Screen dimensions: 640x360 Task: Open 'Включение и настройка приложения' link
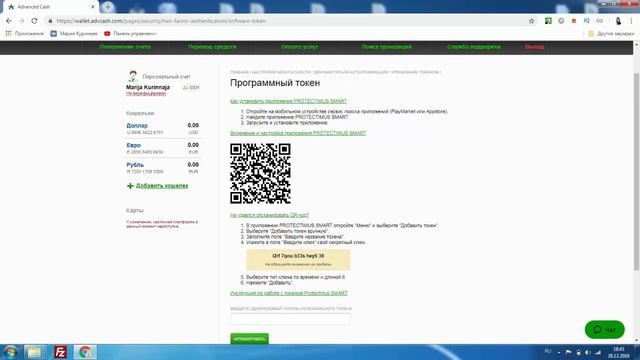(298, 133)
